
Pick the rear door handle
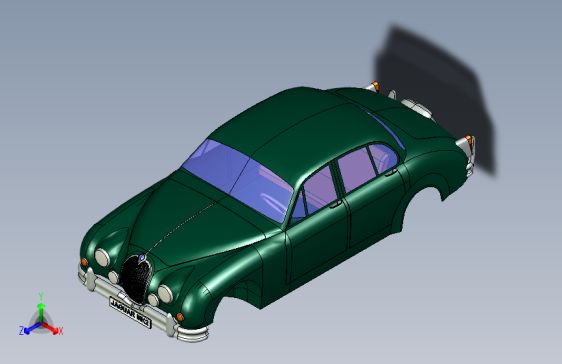[x=391, y=172]
